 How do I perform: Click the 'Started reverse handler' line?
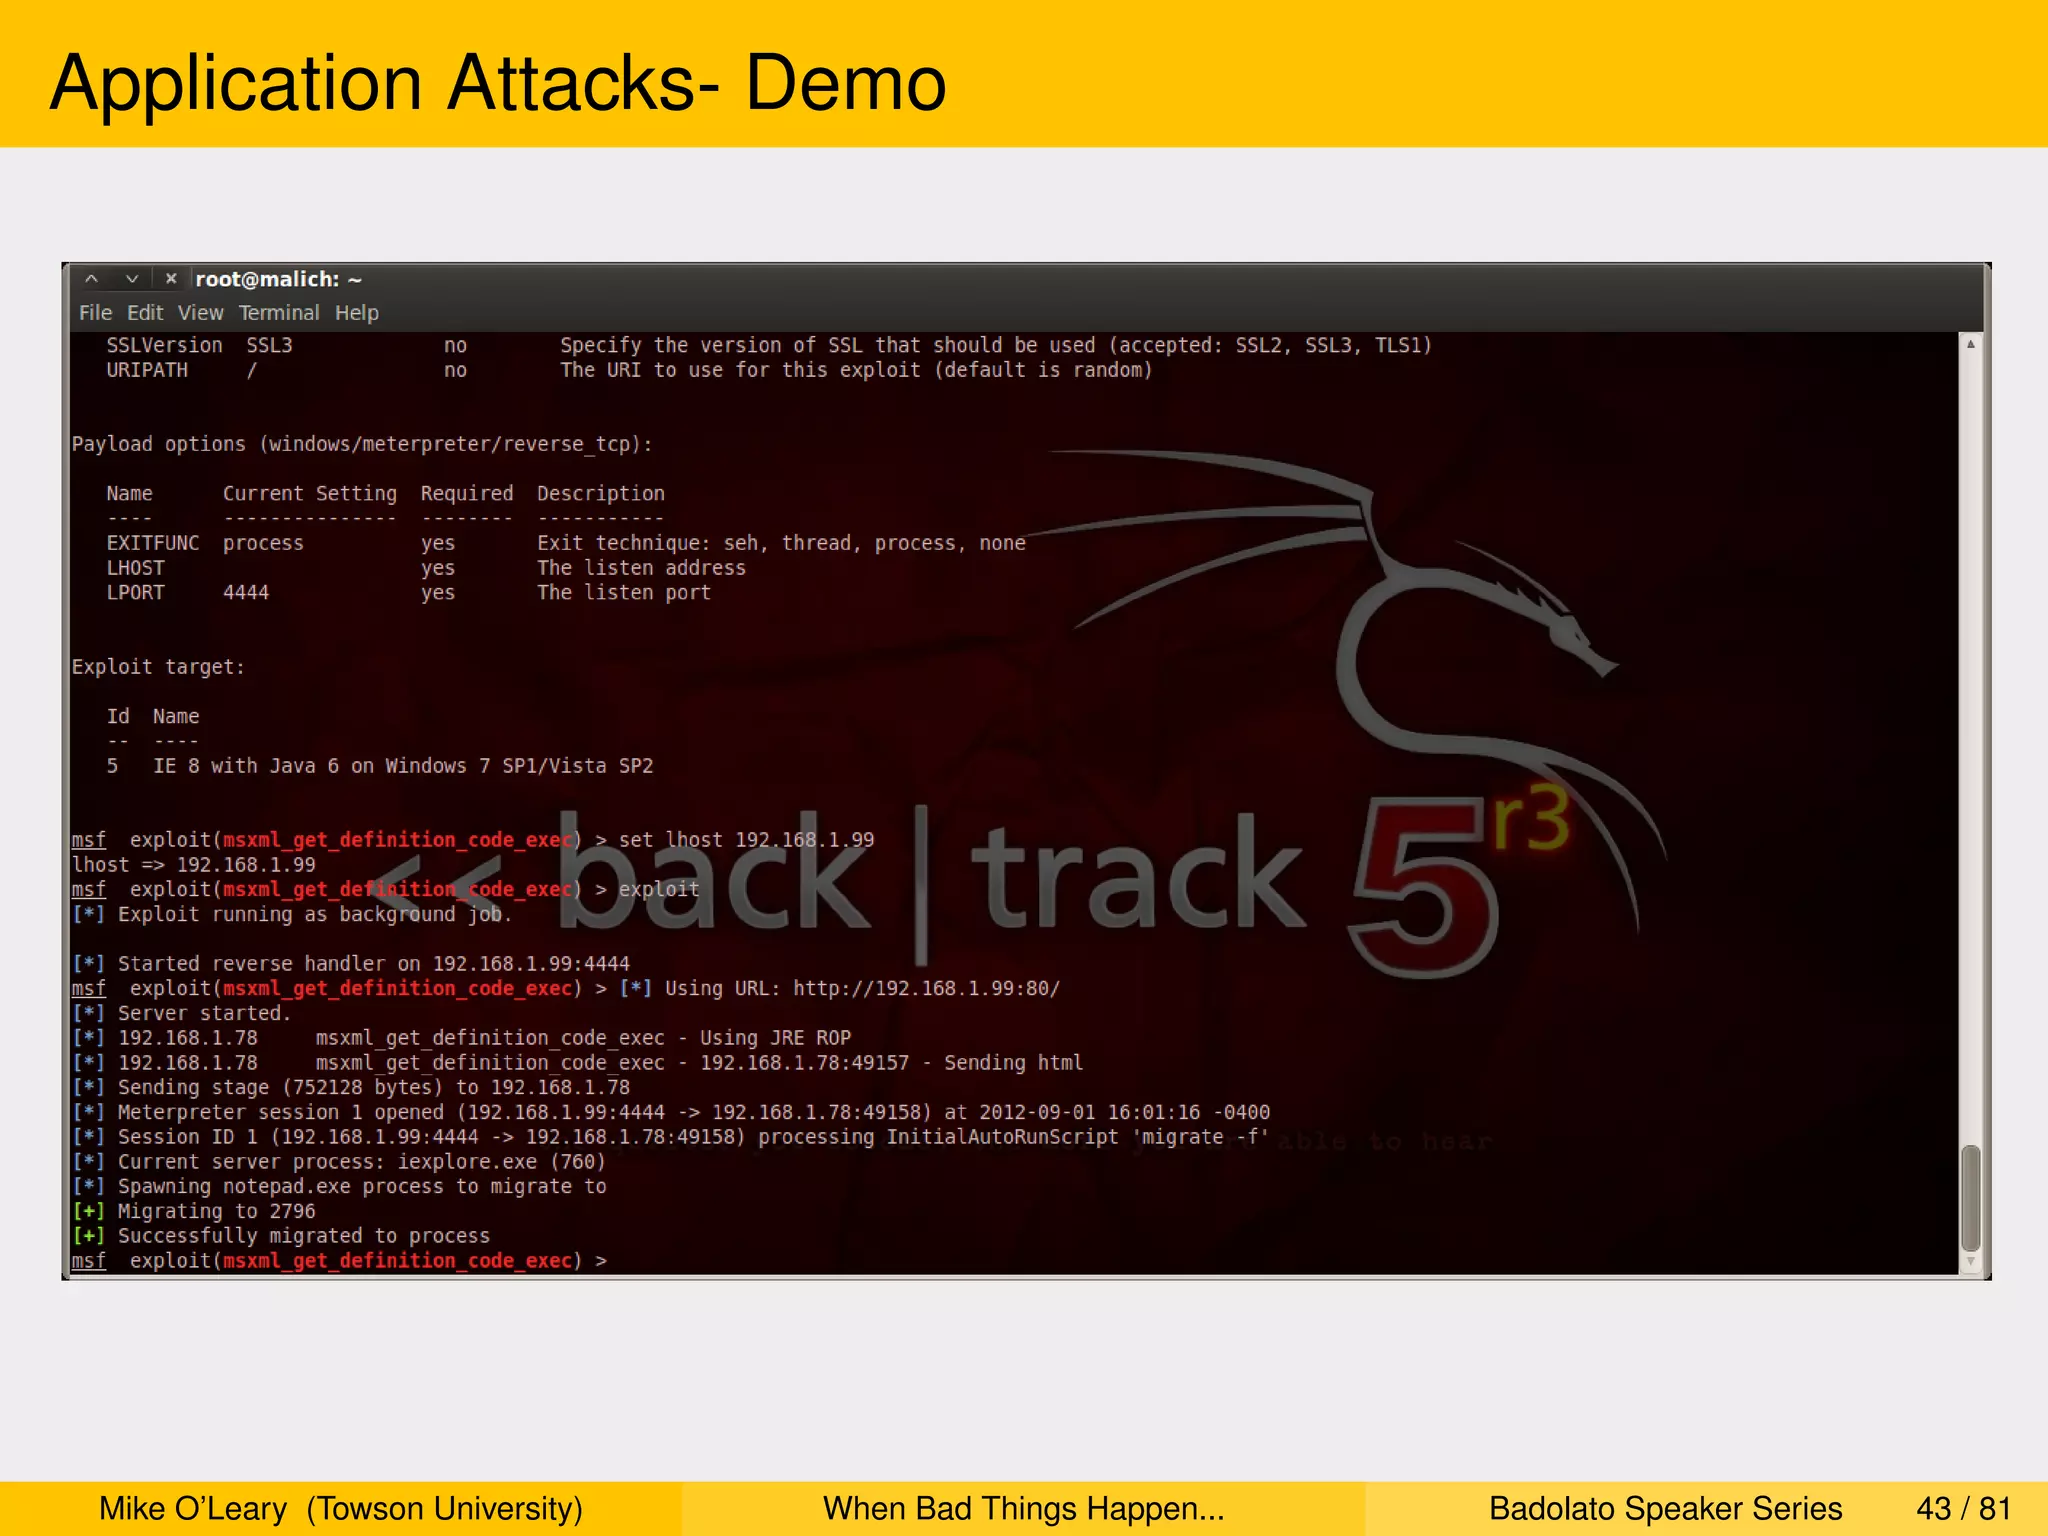351,964
